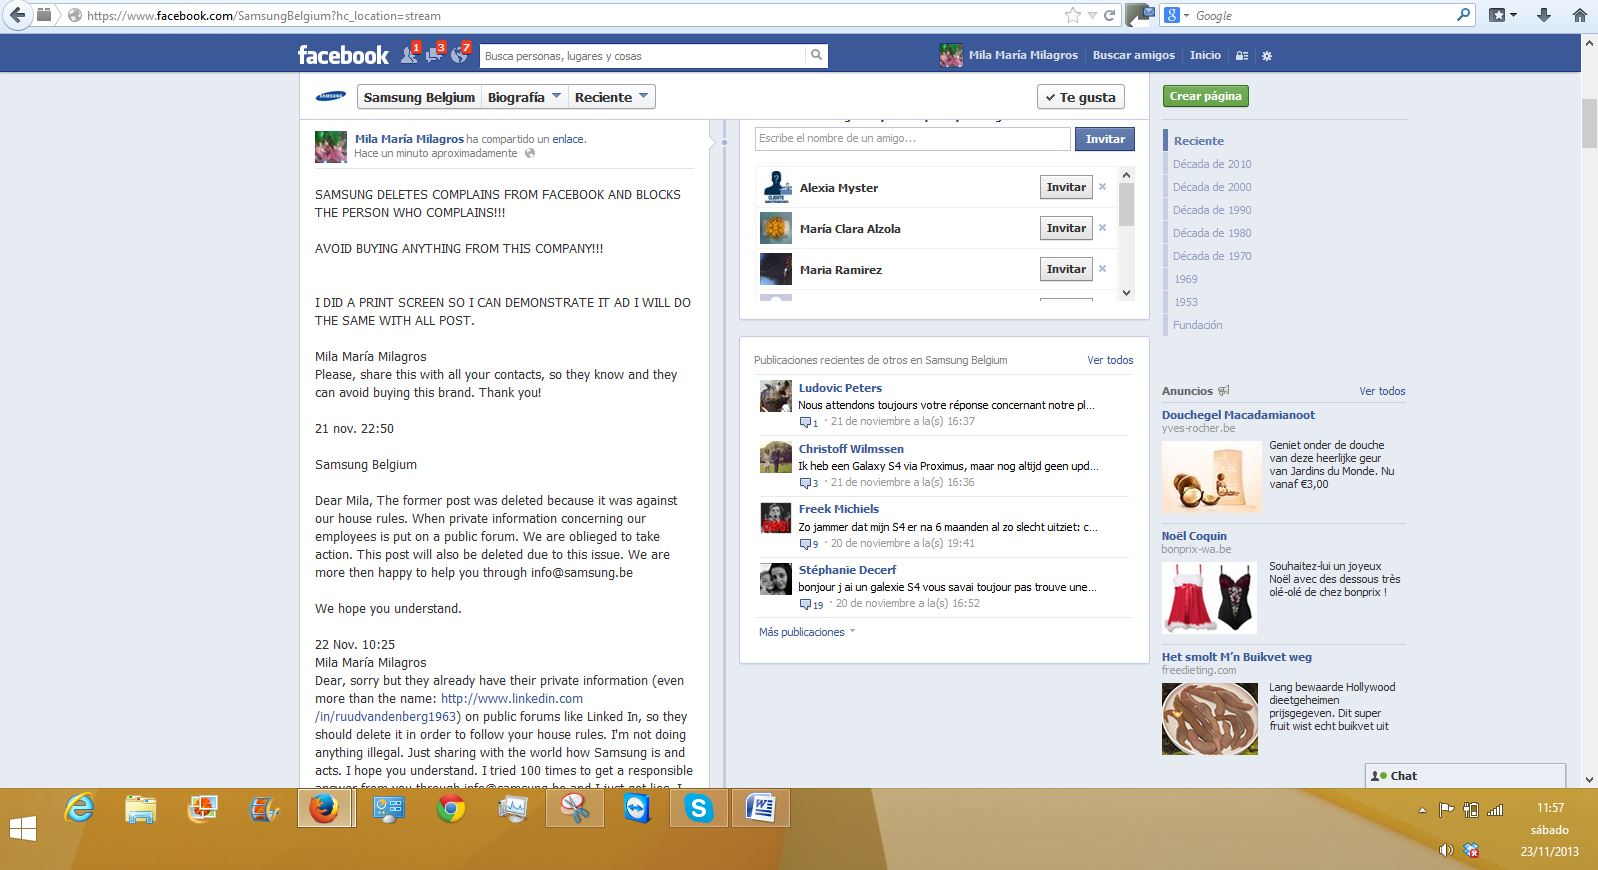
Task: Open the Firefox downloads arrow
Action: tap(1543, 15)
